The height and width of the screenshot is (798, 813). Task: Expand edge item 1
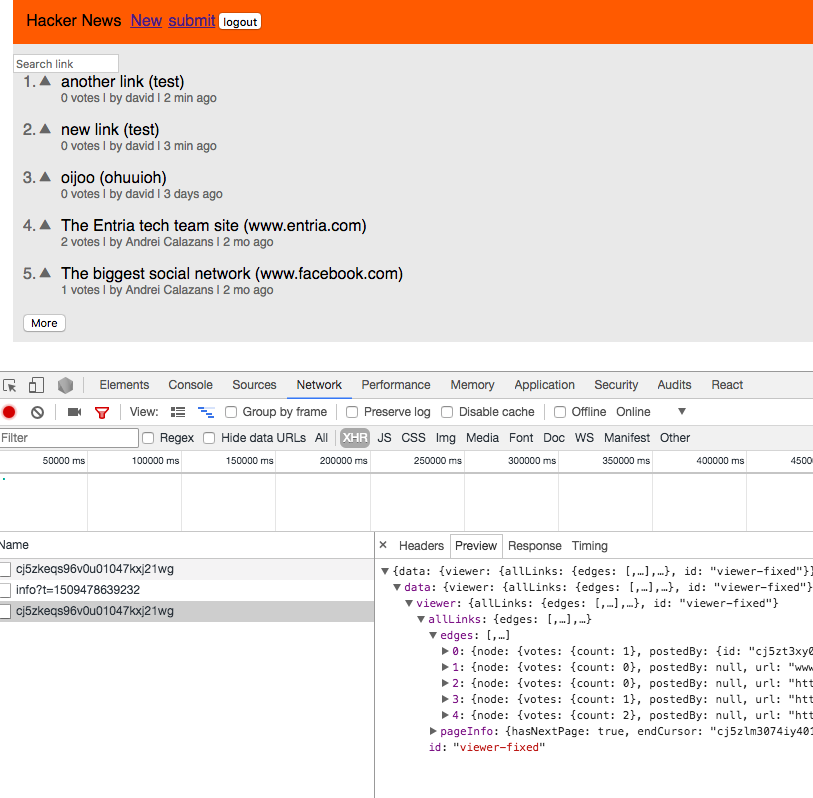point(445,667)
